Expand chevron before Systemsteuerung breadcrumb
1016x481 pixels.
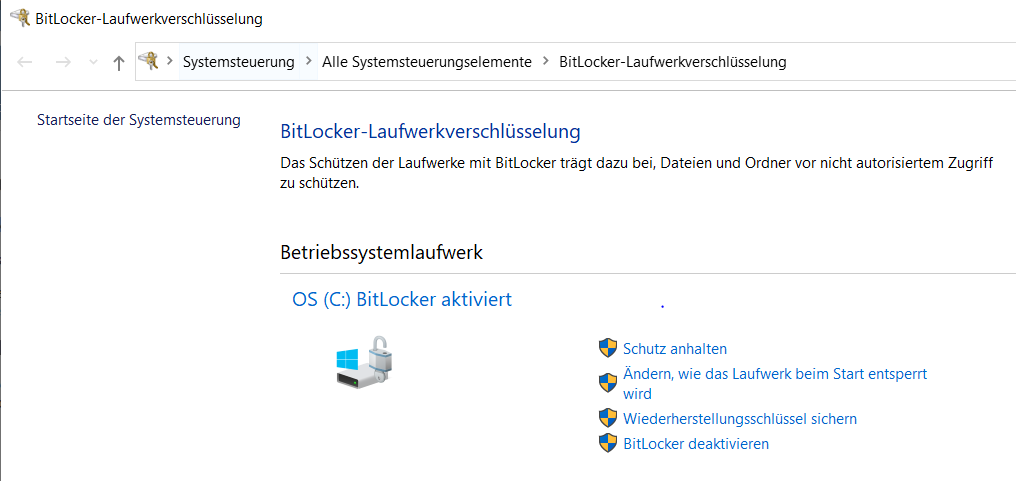(x=170, y=62)
